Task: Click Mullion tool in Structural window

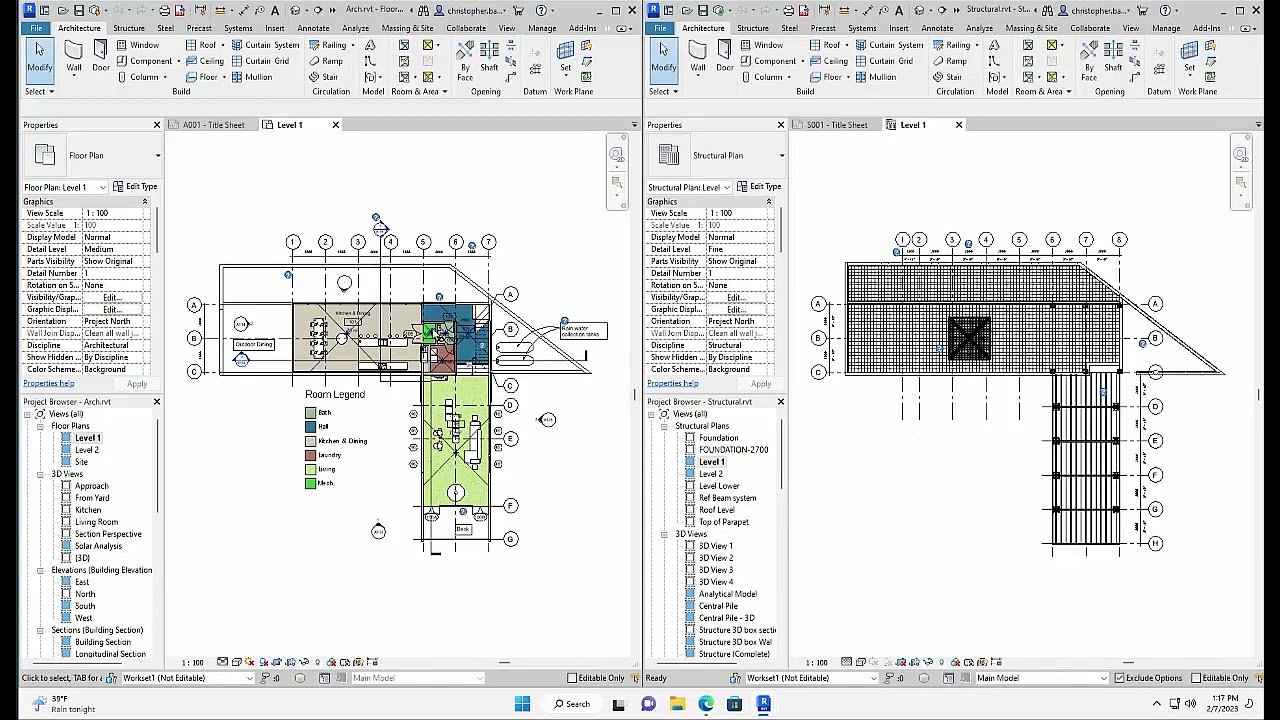Action: (875, 77)
